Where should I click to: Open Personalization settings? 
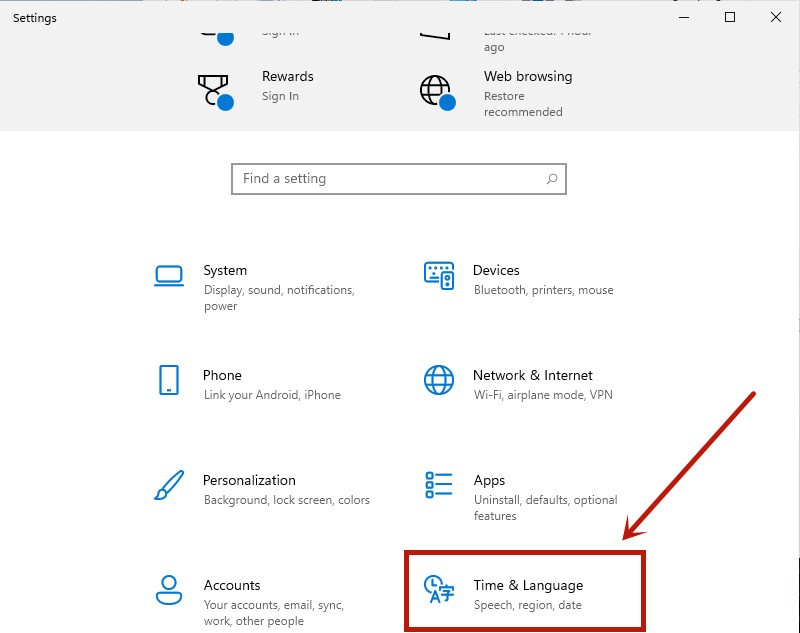(249, 480)
